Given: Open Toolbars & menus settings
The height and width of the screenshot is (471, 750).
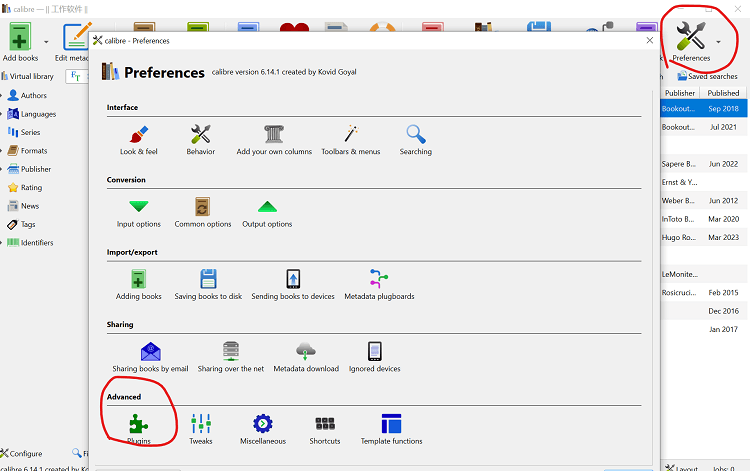Looking at the screenshot, I should tap(351, 140).
